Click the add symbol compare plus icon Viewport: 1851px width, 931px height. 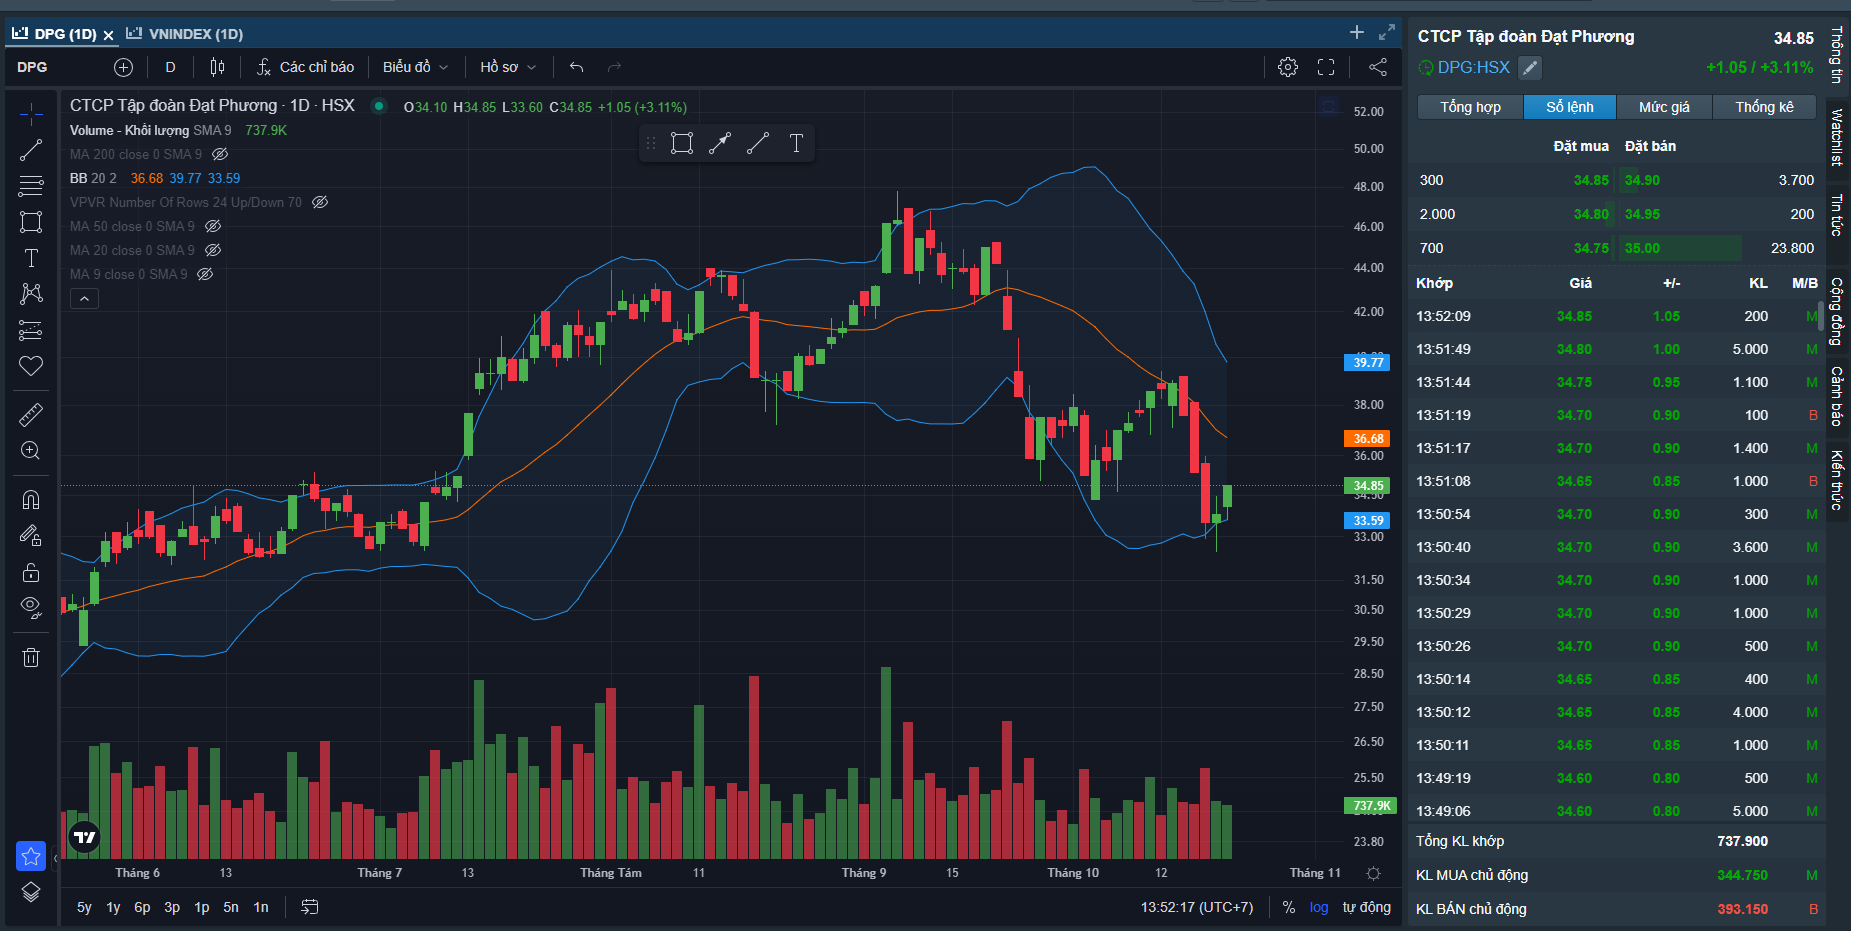[x=123, y=67]
